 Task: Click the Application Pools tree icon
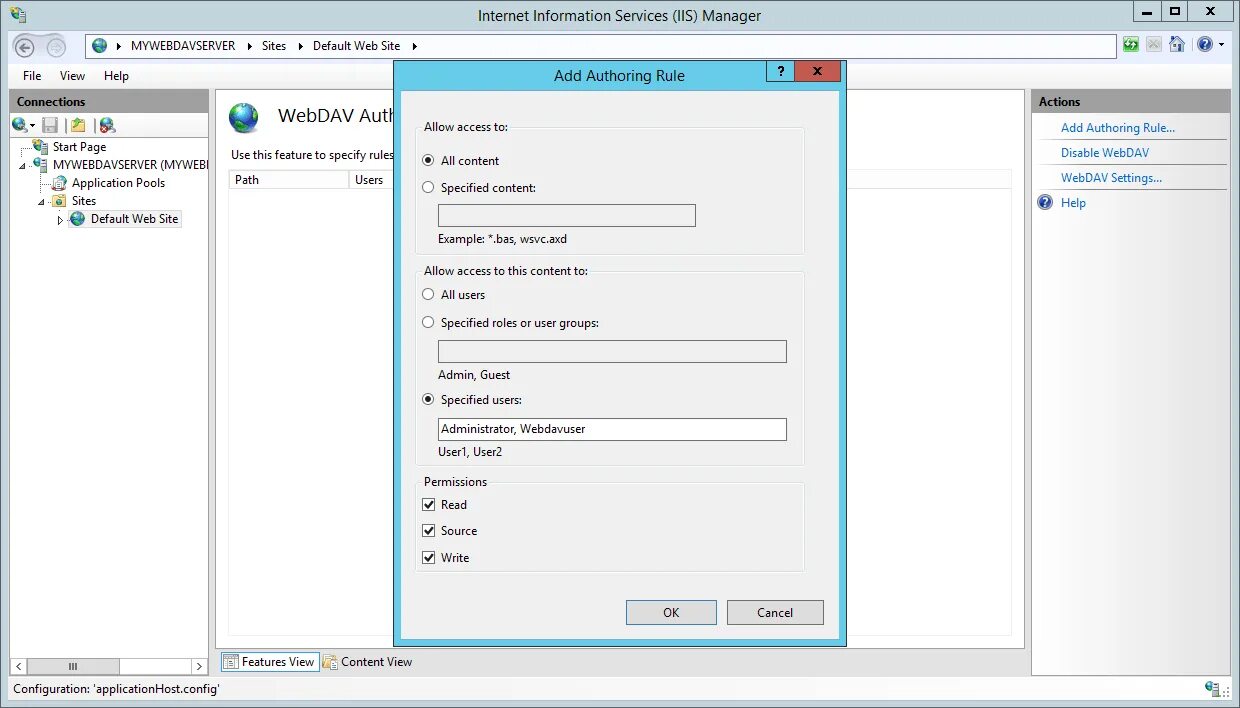click(x=60, y=183)
